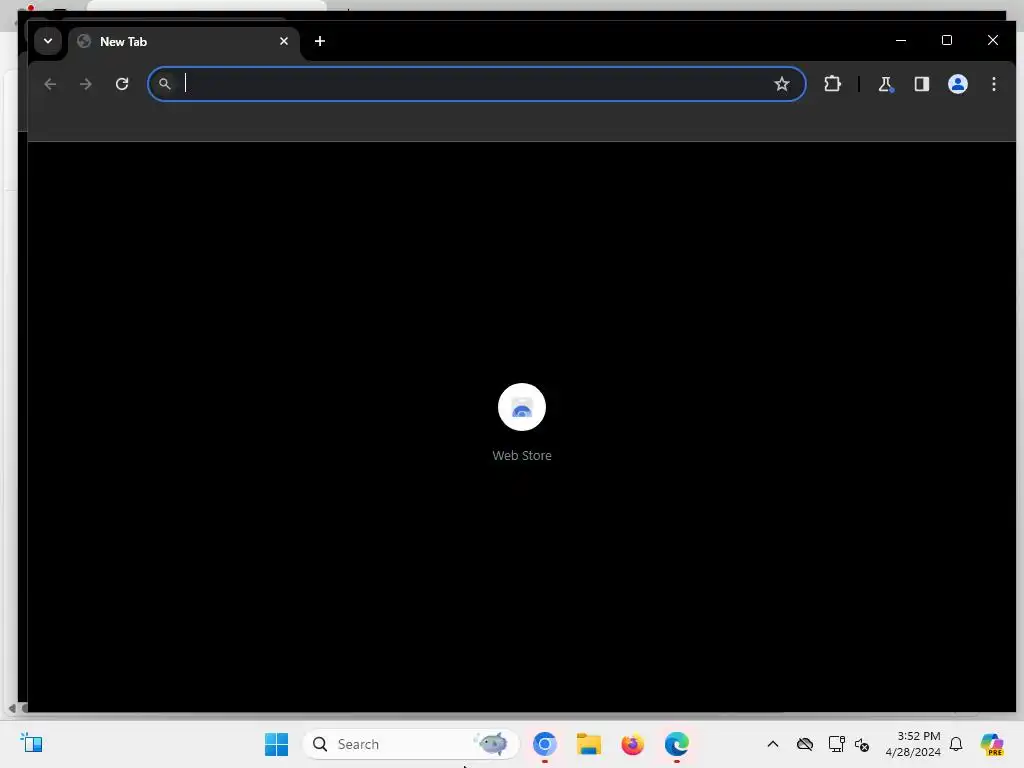Launch Firefox from the taskbar
The image size is (1024, 768).
point(632,744)
